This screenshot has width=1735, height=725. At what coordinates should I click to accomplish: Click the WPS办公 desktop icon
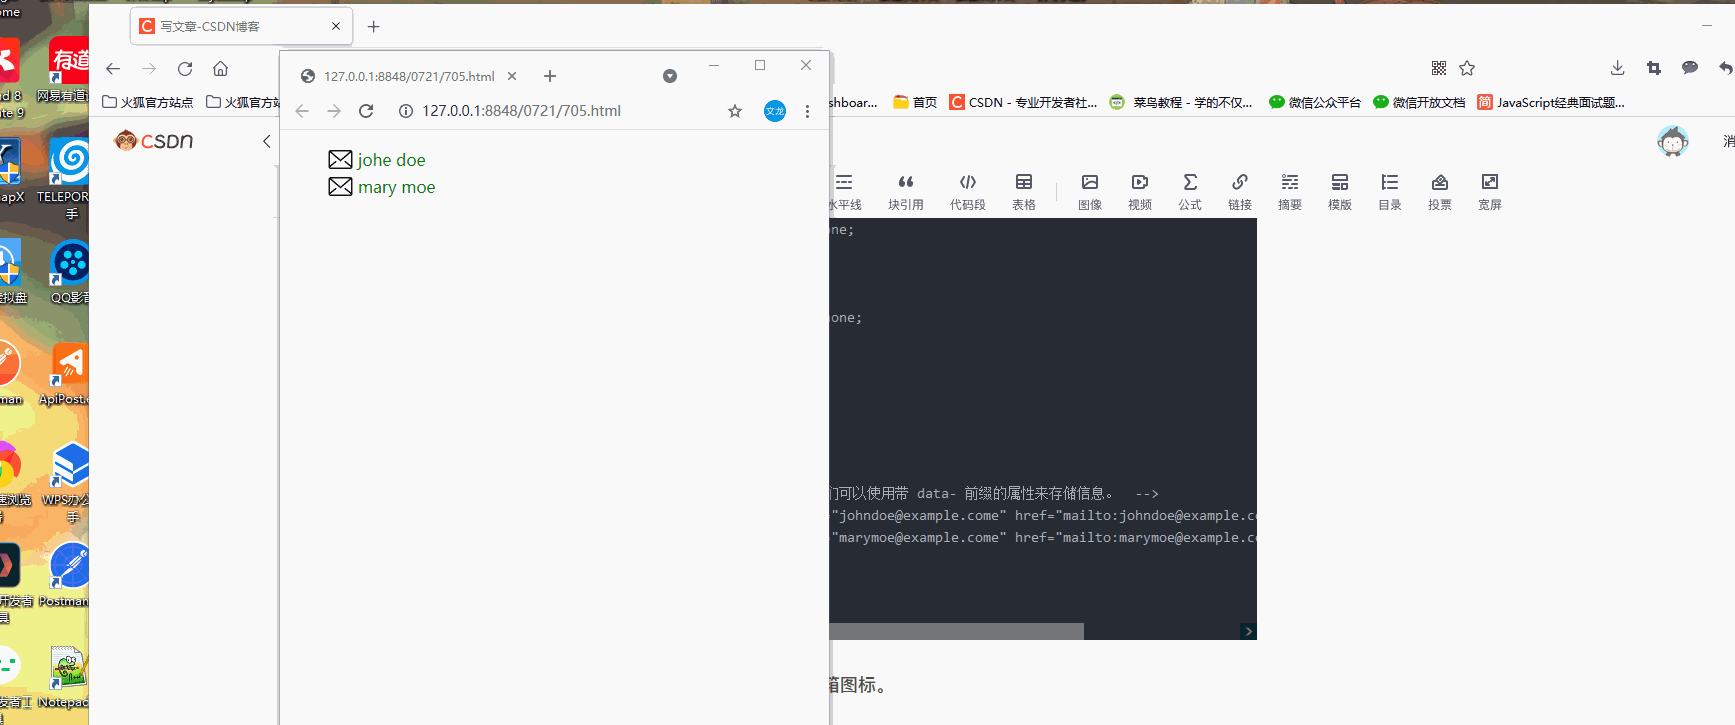pos(67,484)
